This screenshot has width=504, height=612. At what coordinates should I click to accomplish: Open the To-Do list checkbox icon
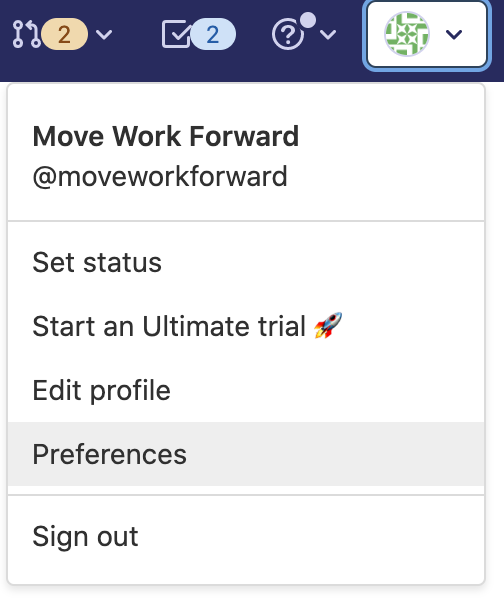[176, 35]
